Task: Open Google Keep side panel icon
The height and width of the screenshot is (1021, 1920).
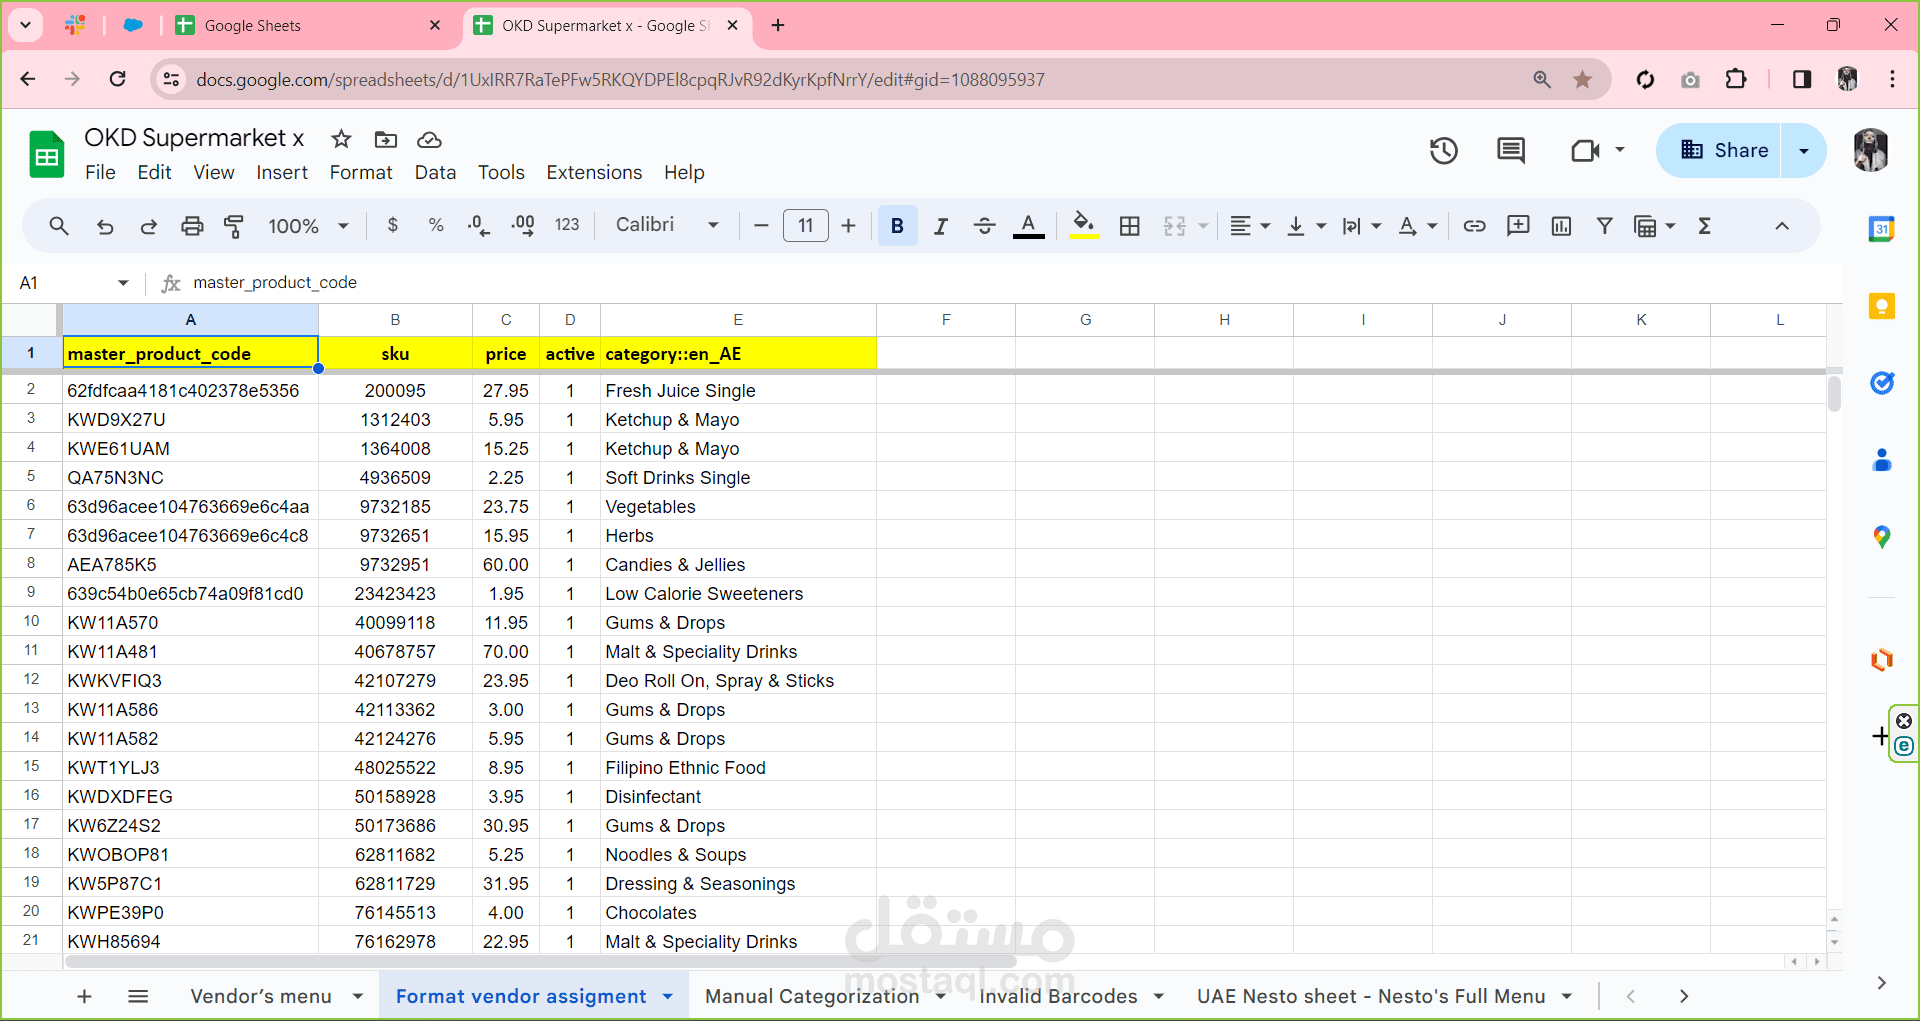Action: click(1882, 306)
